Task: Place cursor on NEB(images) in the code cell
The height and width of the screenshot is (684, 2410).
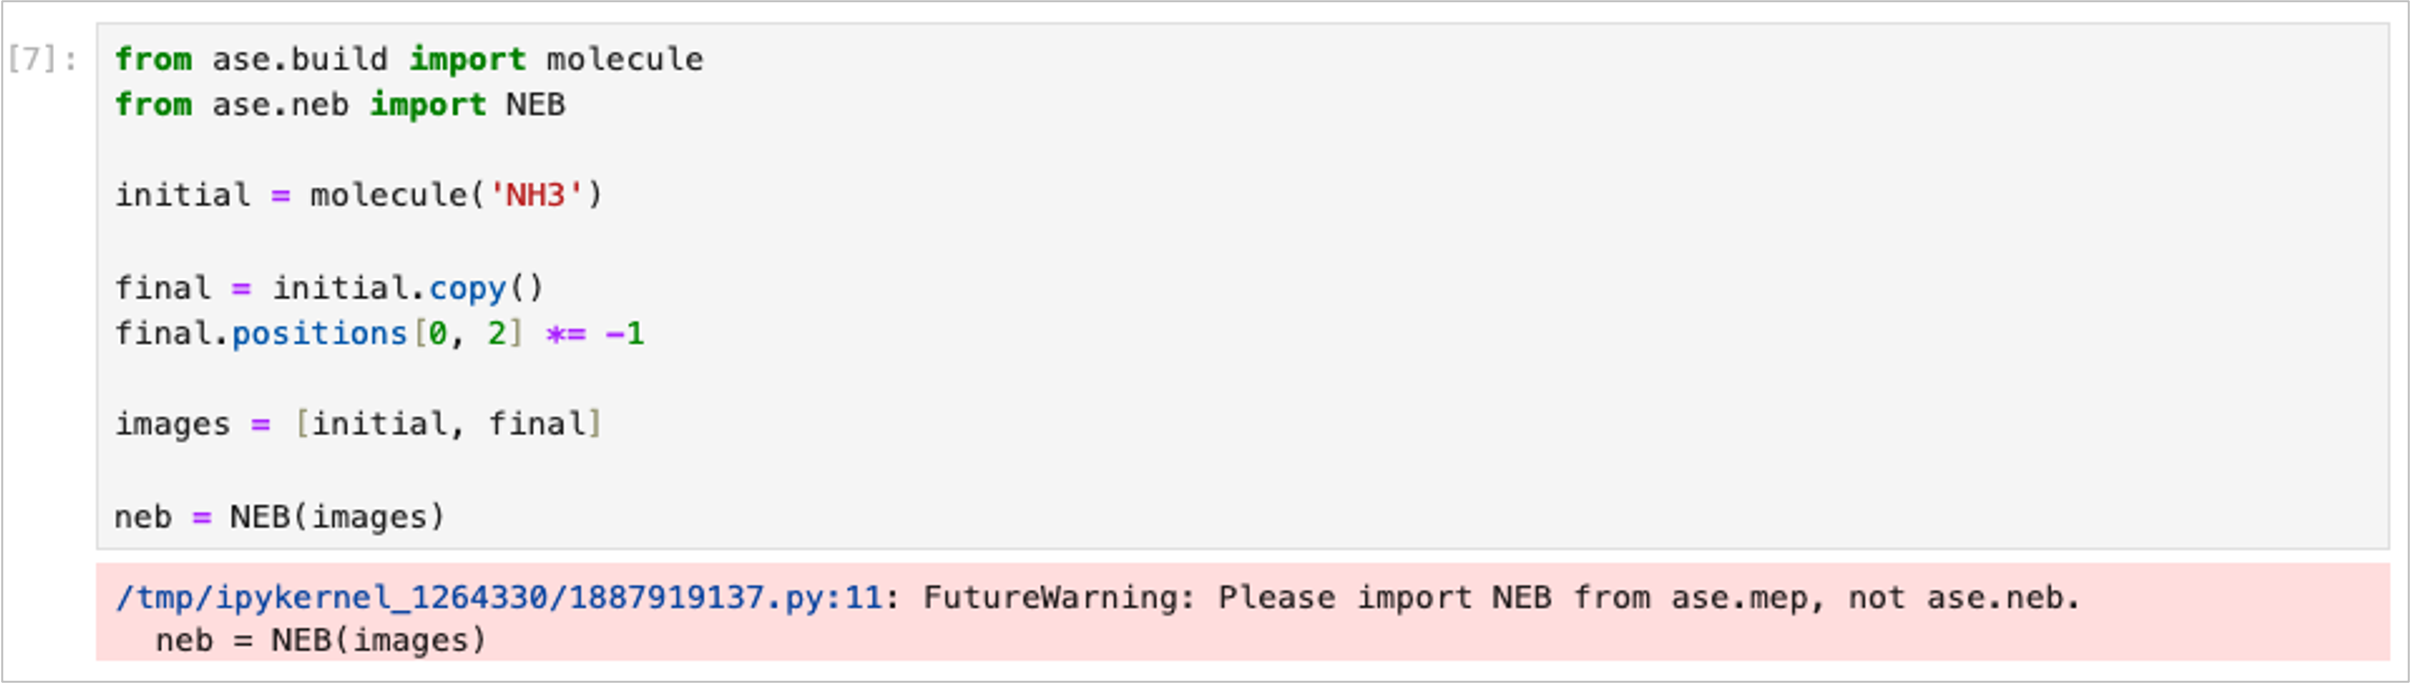Action: 337,517
